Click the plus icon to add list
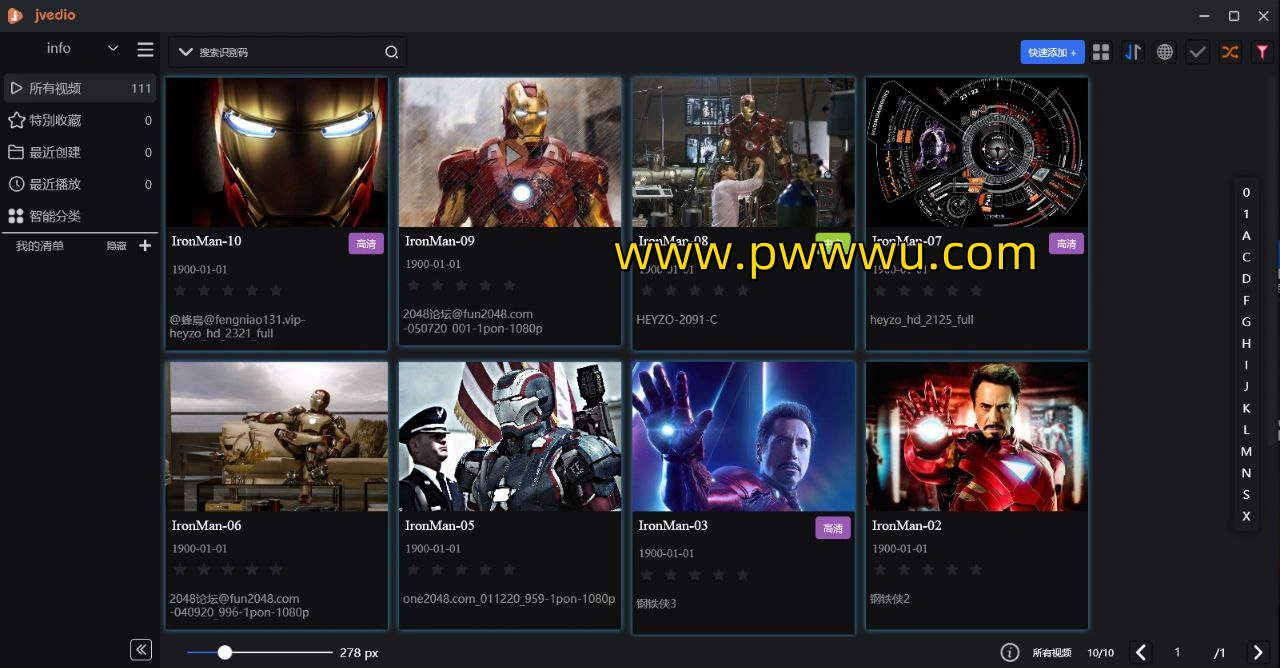Screen dimensions: 1280x668 (145, 246)
